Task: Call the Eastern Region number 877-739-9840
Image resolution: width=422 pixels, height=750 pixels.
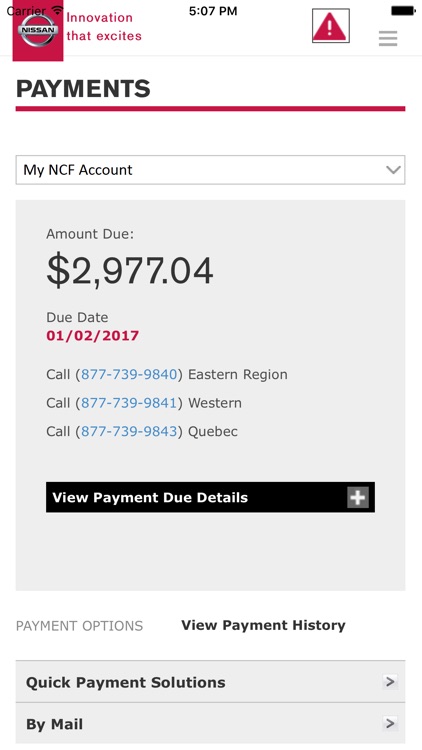Action: pyautogui.click(x=129, y=374)
